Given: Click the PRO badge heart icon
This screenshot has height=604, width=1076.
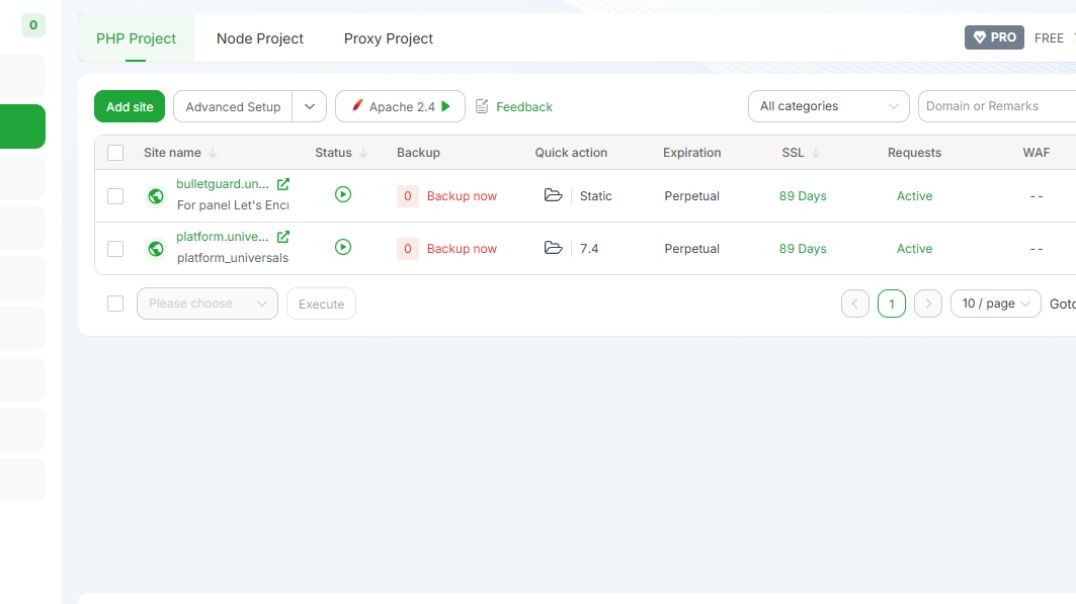Looking at the screenshot, I should 979,36.
